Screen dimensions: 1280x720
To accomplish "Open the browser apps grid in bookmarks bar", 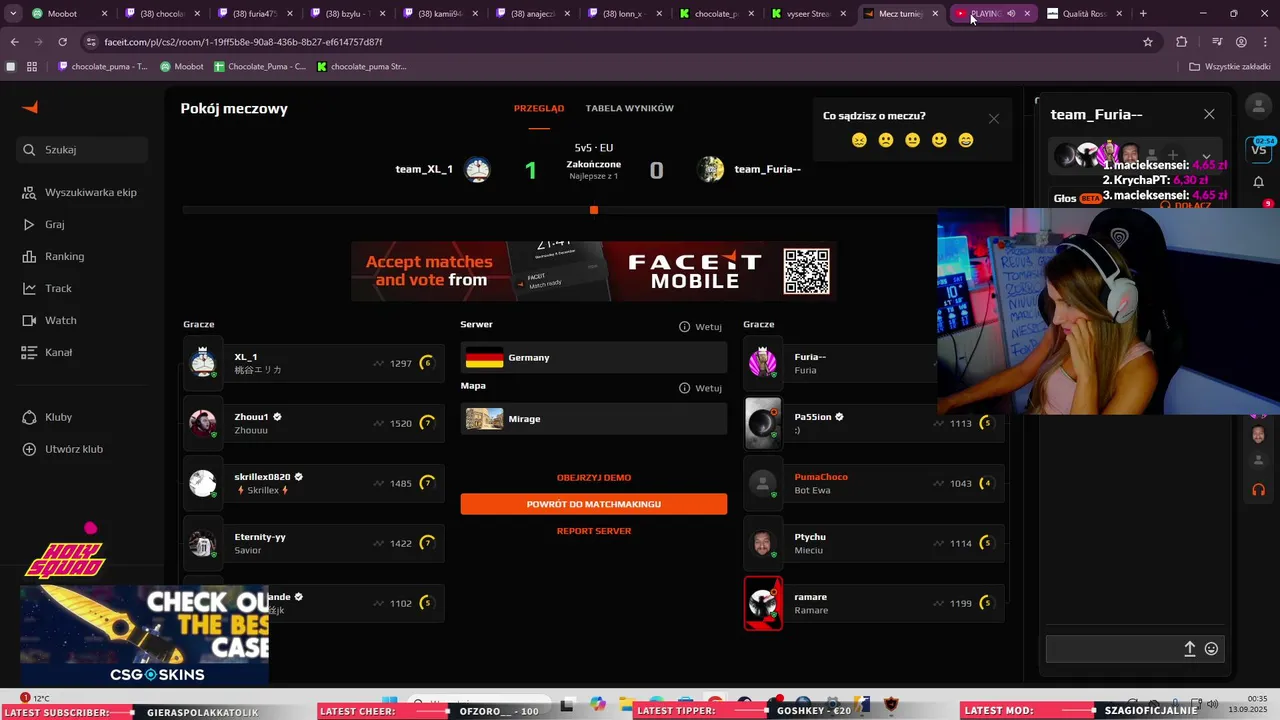I will (x=32, y=66).
